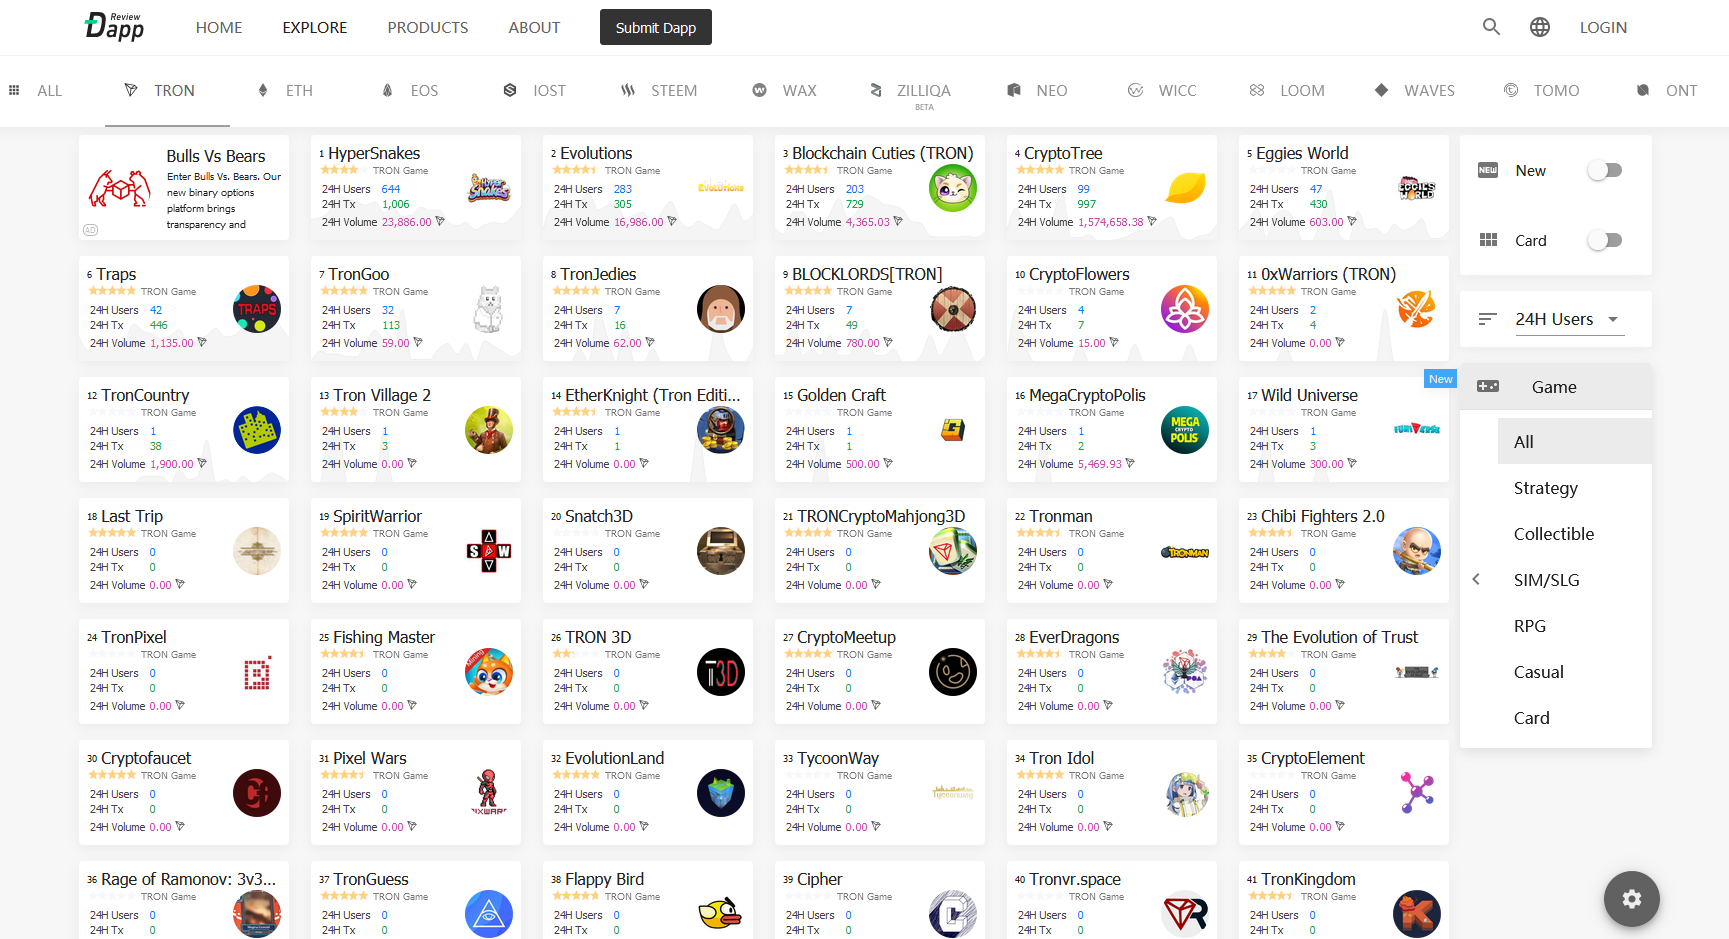Image resolution: width=1729 pixels, height=939 pixels.
Task: Click the Submit Dapp button
Action: pyautogui.click(x=656, y=27)
